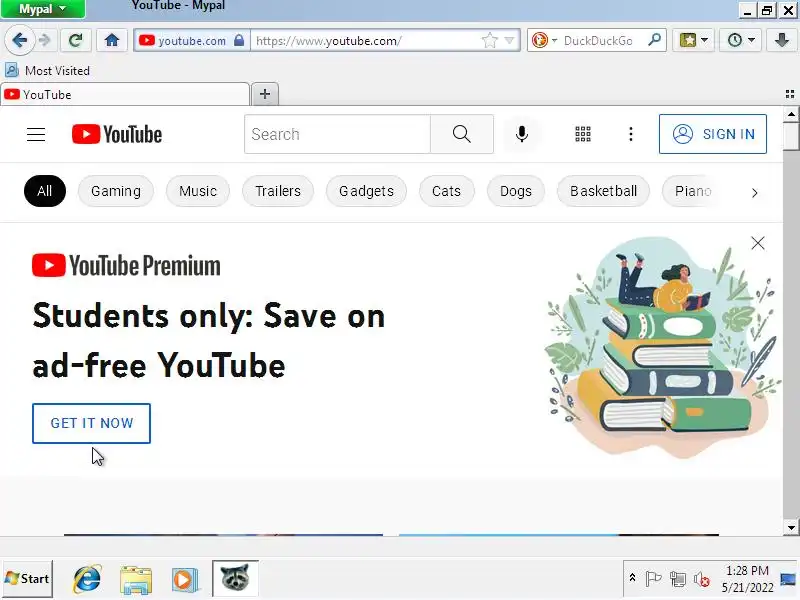Viewport: 800px width, 600px height.
Task: Bookmark this page with the star icon
Action: [x=489, y=40]
